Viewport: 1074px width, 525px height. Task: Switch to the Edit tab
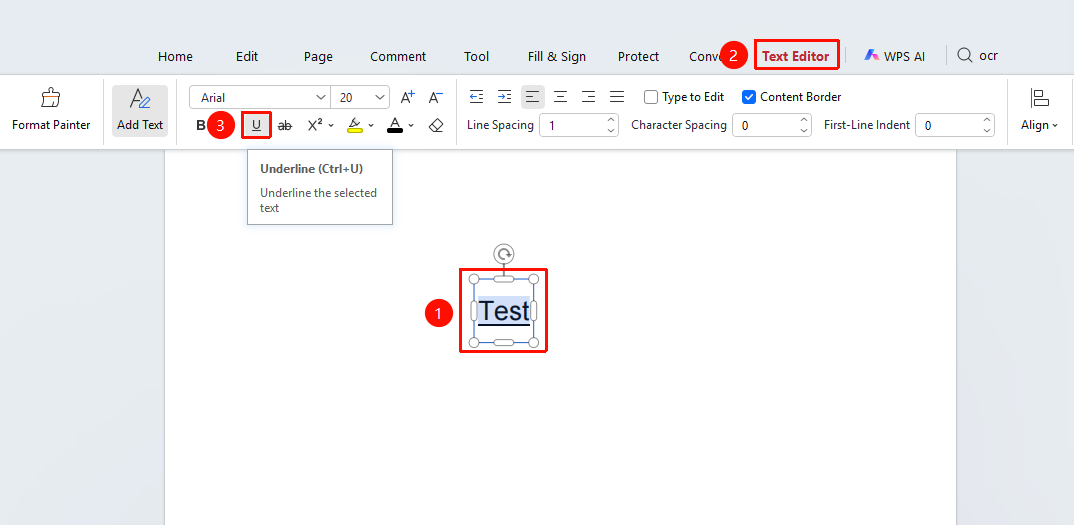(x=247, y=57)
